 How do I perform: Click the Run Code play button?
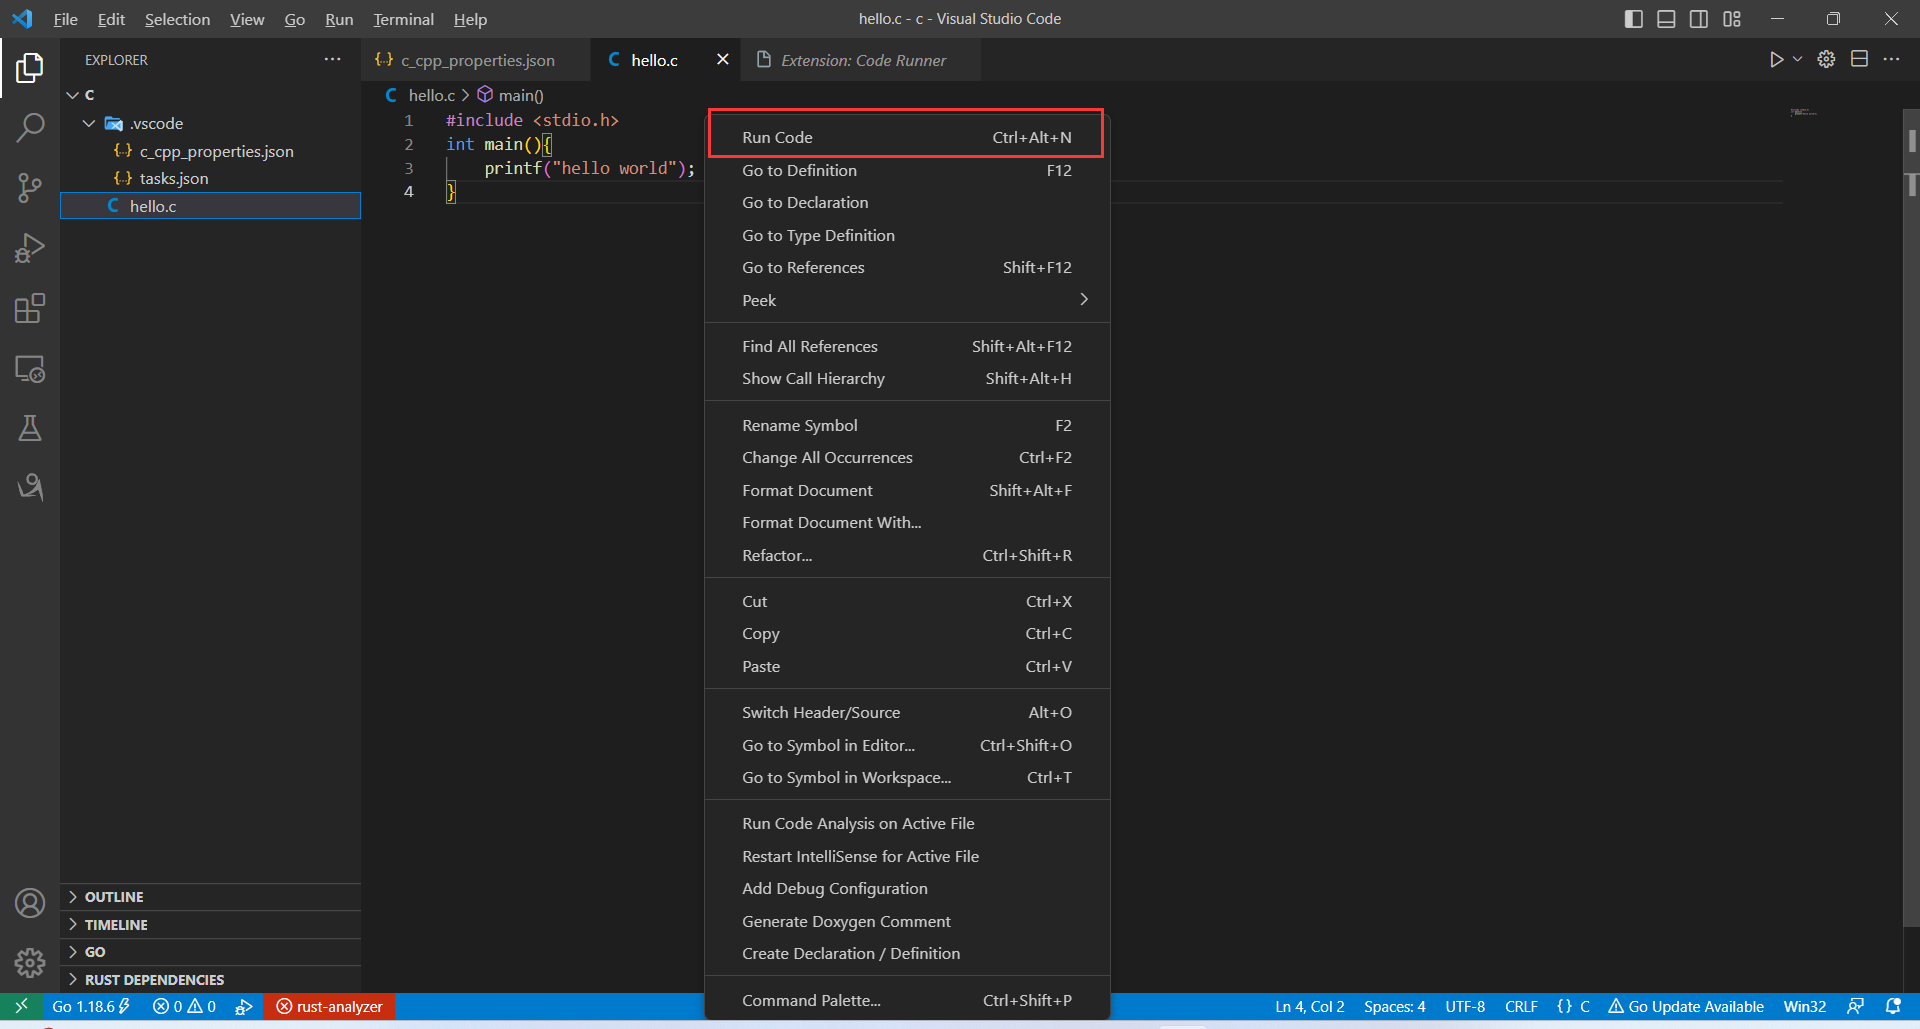1776,60
